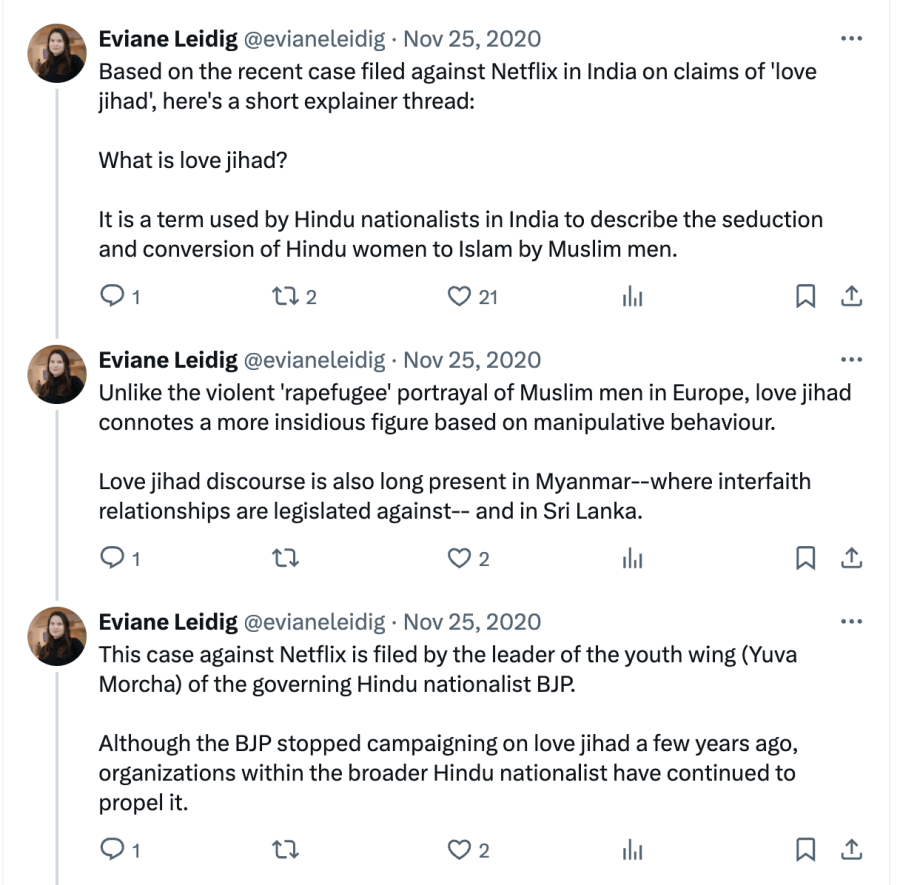The width and height of the screenshot is (900, 885).
Task: Click the profile avatar on the first tweet
Action: [x=56, y=51]
